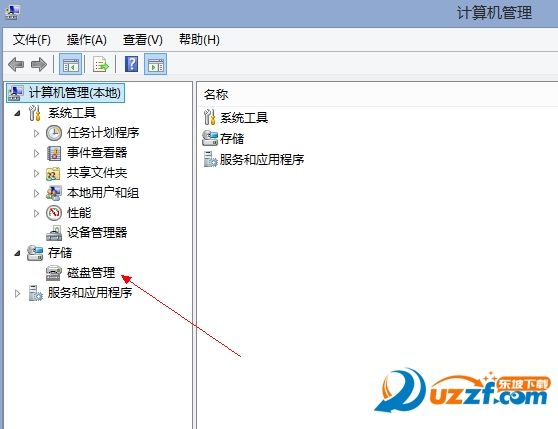Select 存储 label in the tree
Screen dimensions: 558x429
[60, 253]
